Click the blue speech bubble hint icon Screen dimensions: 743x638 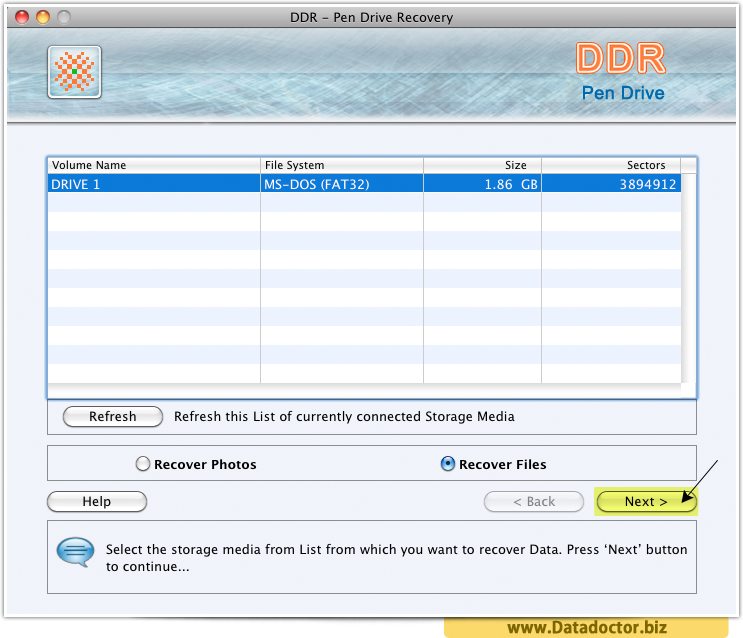pyautogui.click(x=75, y=552)
